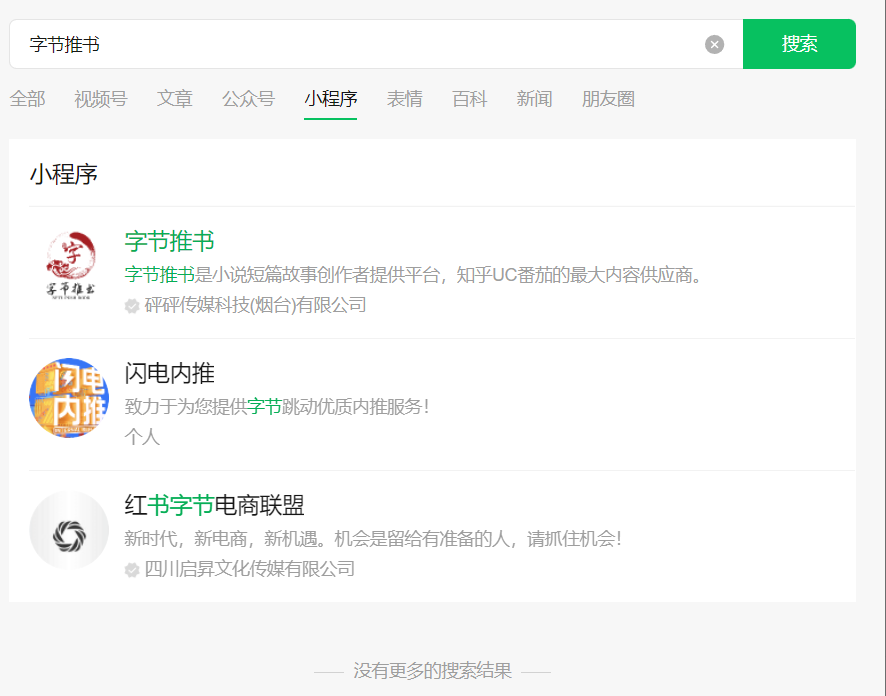
Task: Select the 公众号 tab
Action: coord(248,99)
